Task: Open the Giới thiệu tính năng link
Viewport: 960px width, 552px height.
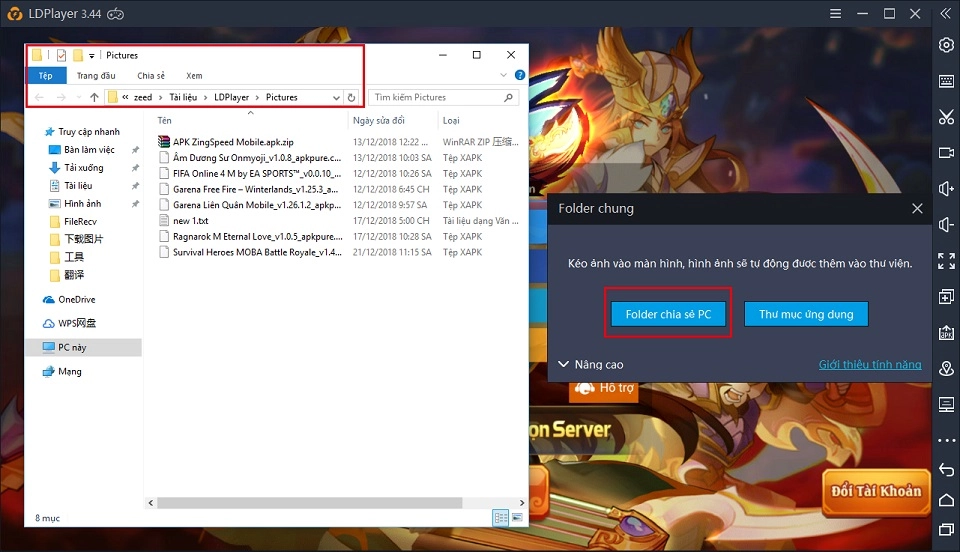Action: tap(869, 365)
